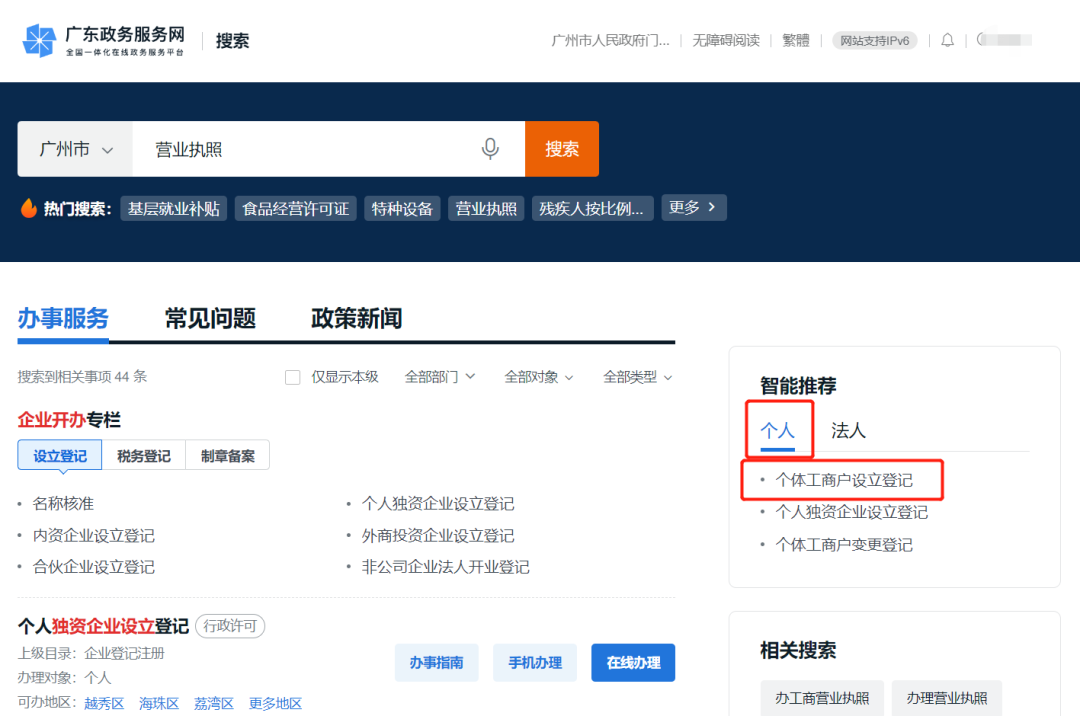Image resolution: width=1080 pixels, height=716 pixels.
Task: Expand 更多 hot search options
Action: coord(693,207)
